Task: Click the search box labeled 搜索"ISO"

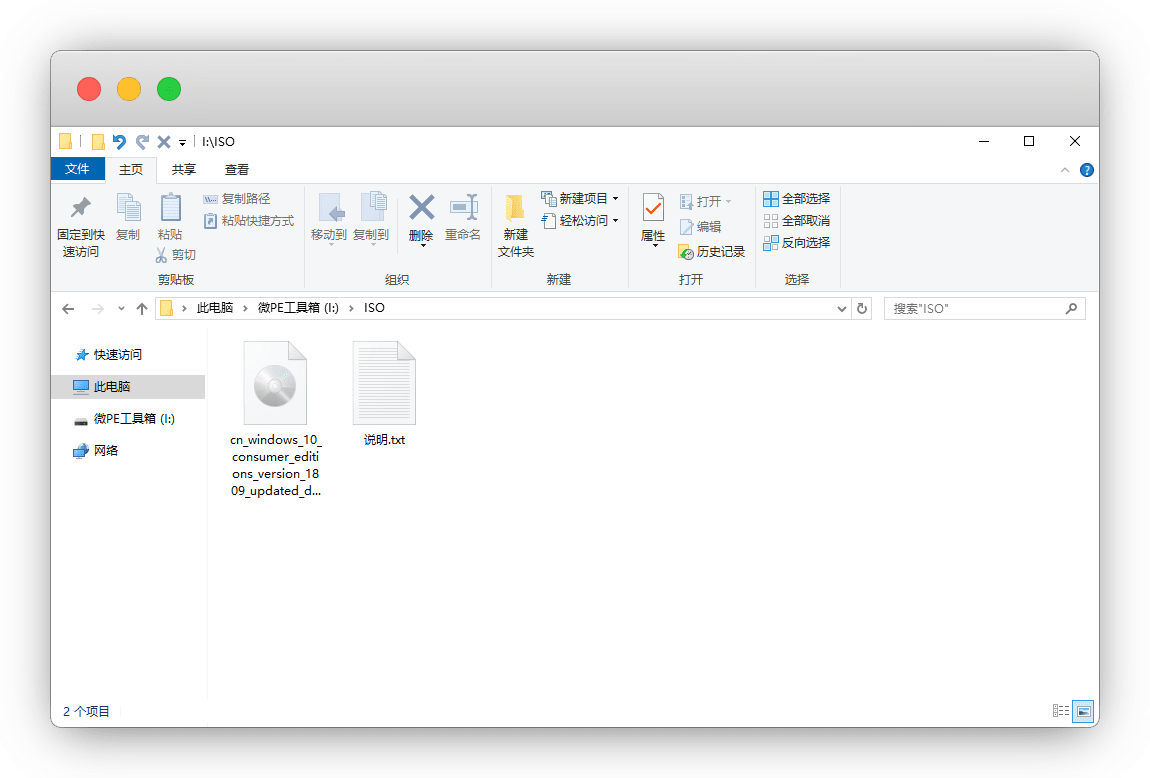Action: click(x=975, y=309)
